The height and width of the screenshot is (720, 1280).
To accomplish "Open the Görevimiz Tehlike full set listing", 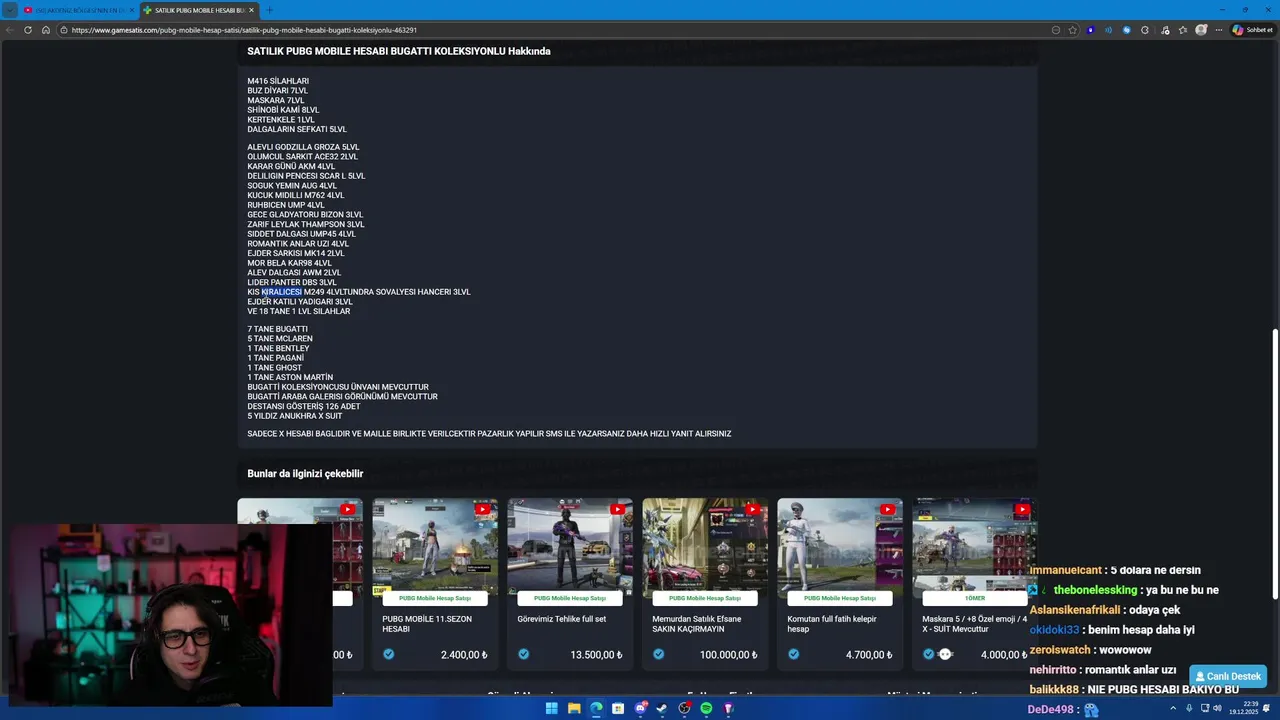I will 561,619.
